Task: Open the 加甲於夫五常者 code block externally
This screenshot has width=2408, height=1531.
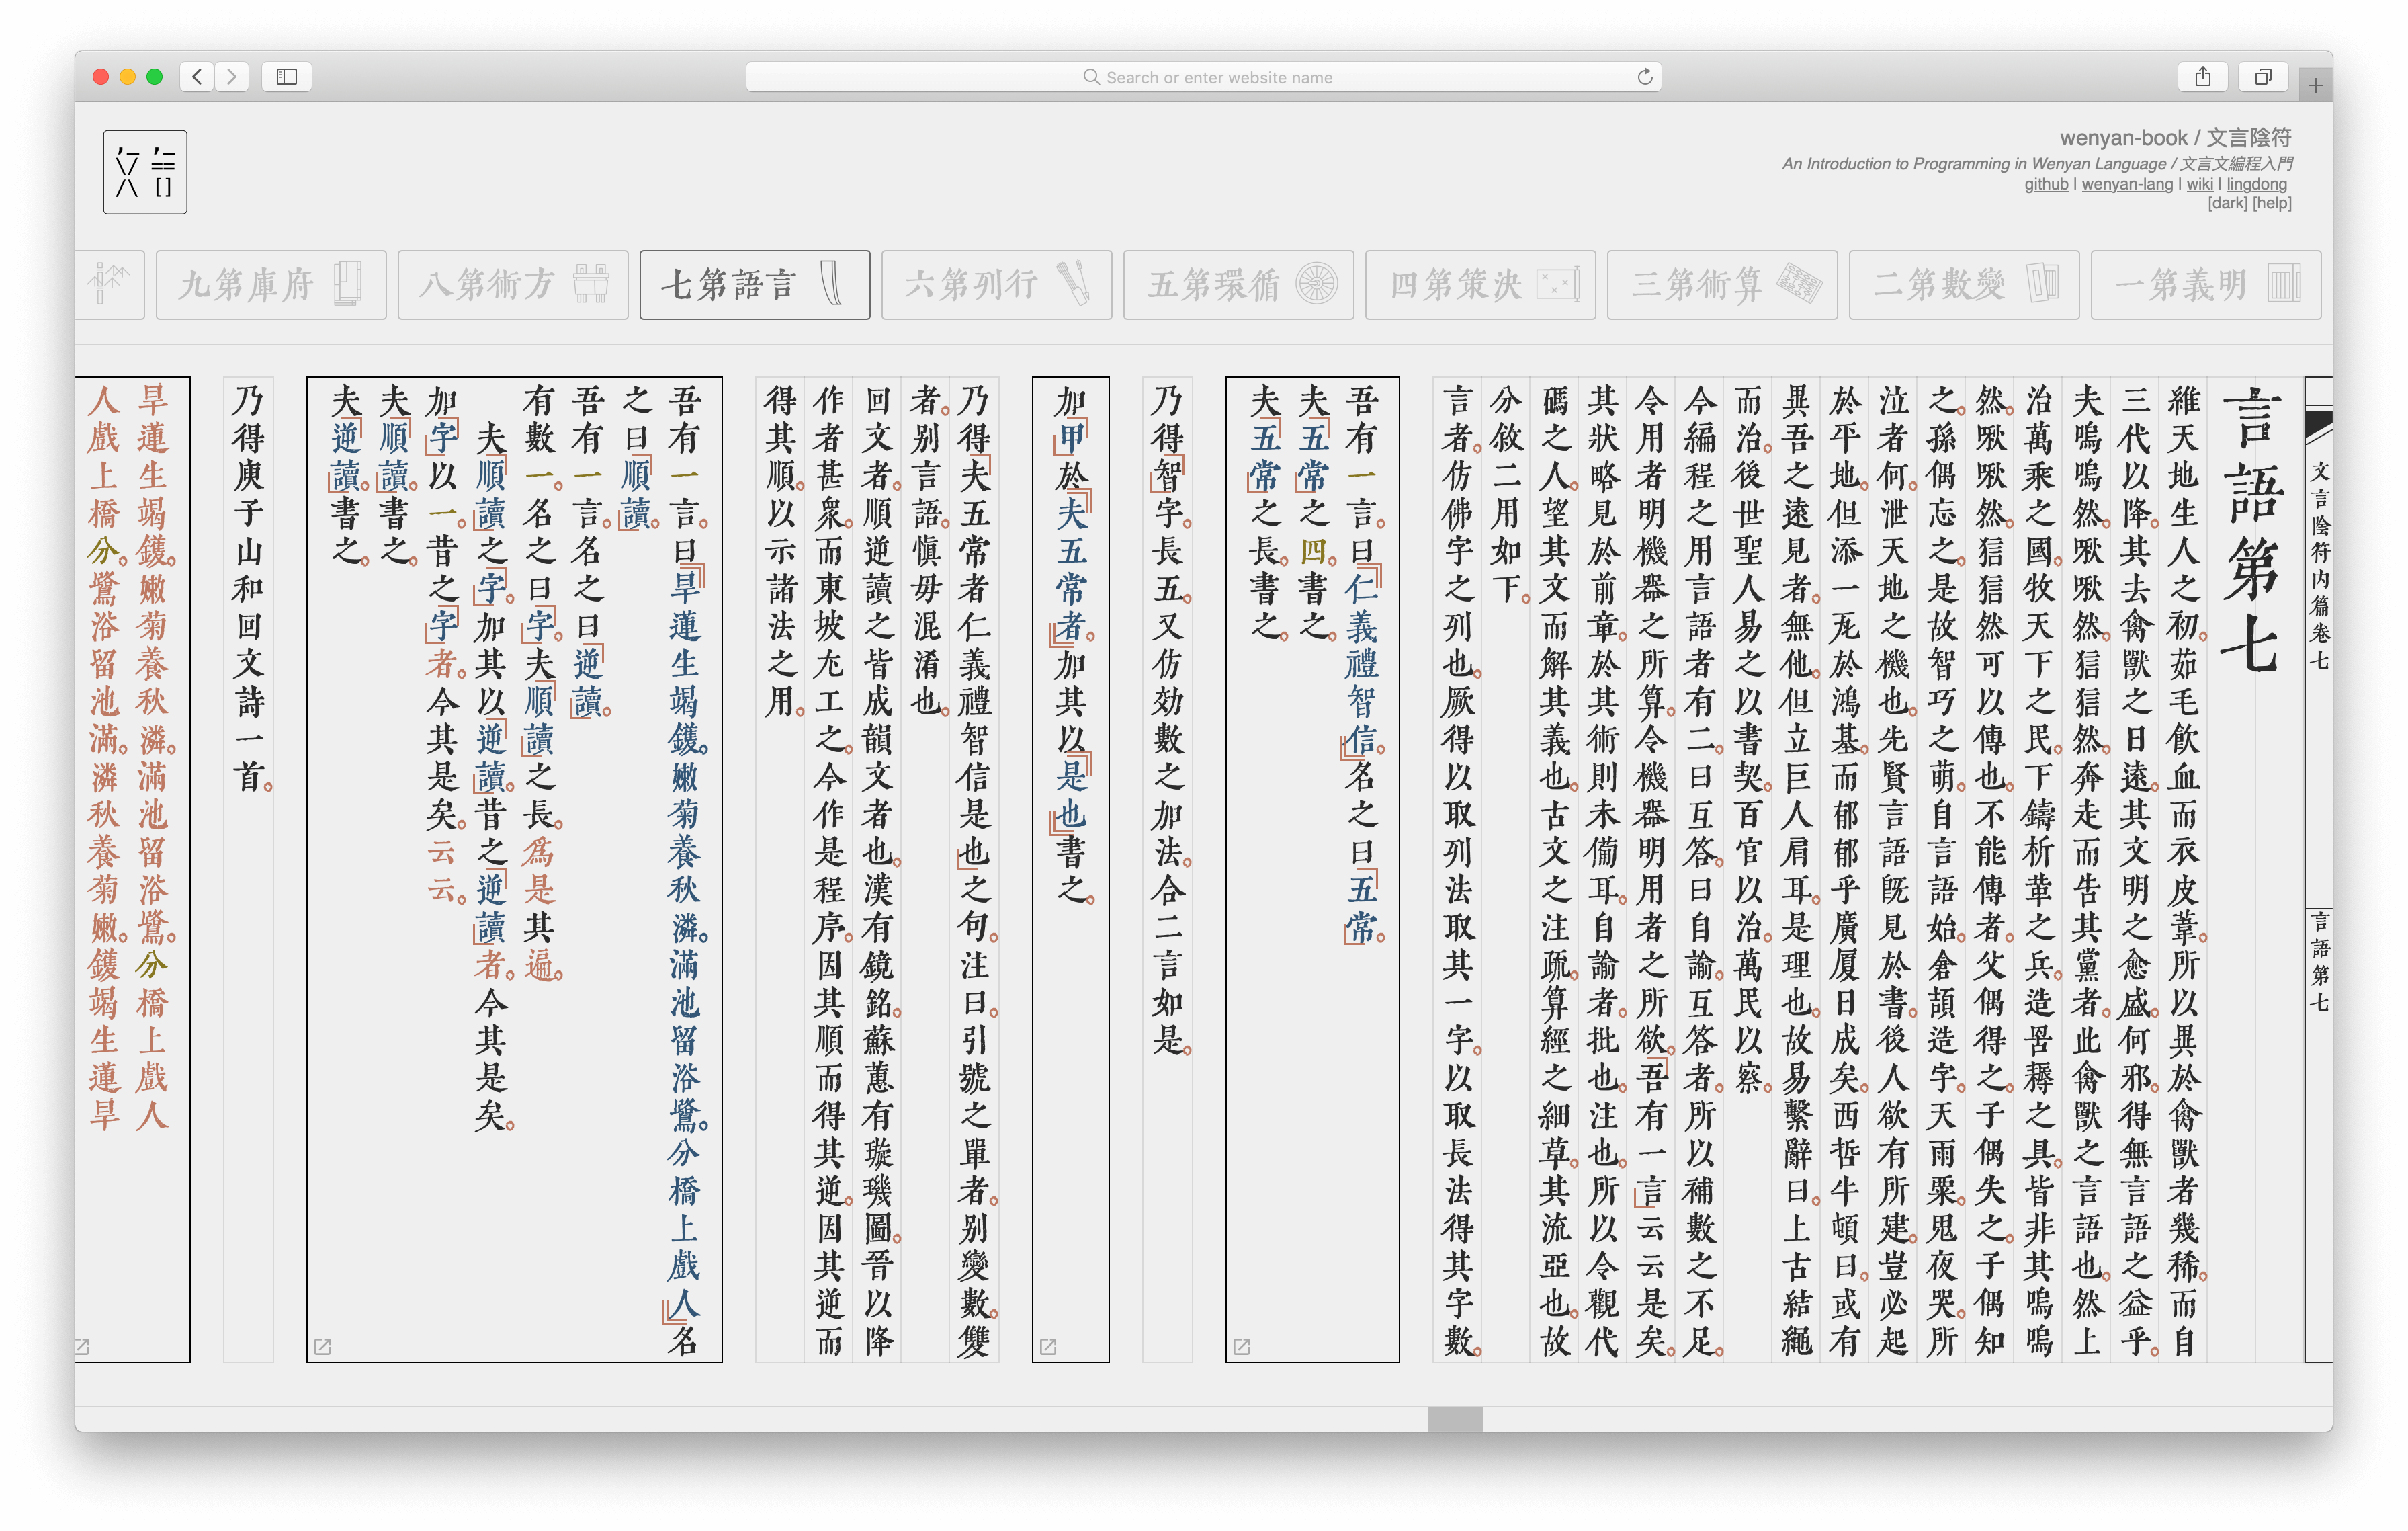Action: tap(1048, 1346)
